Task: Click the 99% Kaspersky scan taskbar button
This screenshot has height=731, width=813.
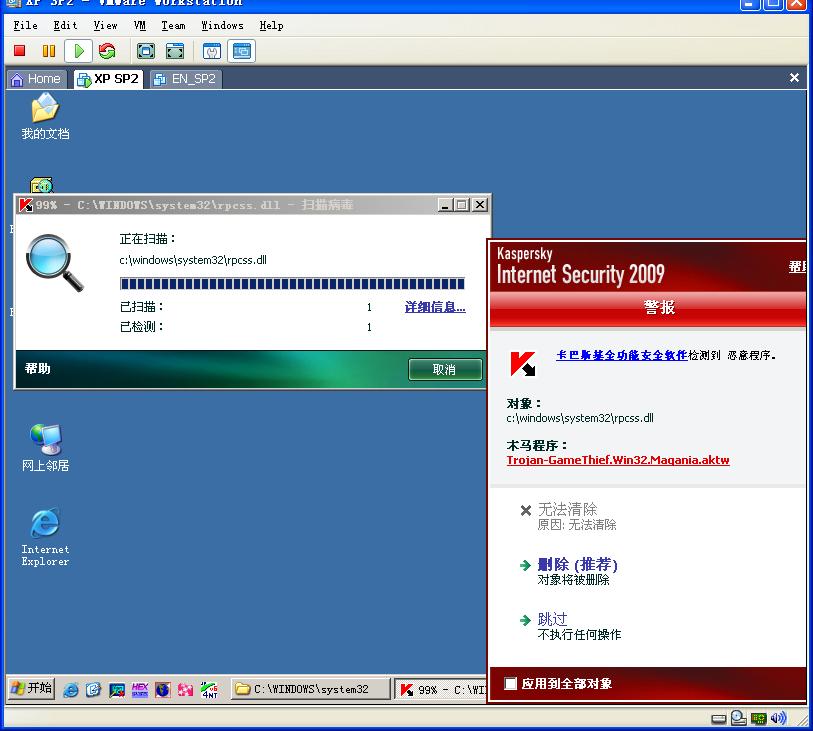Action: pyautogui.click(x=440, y=690)
